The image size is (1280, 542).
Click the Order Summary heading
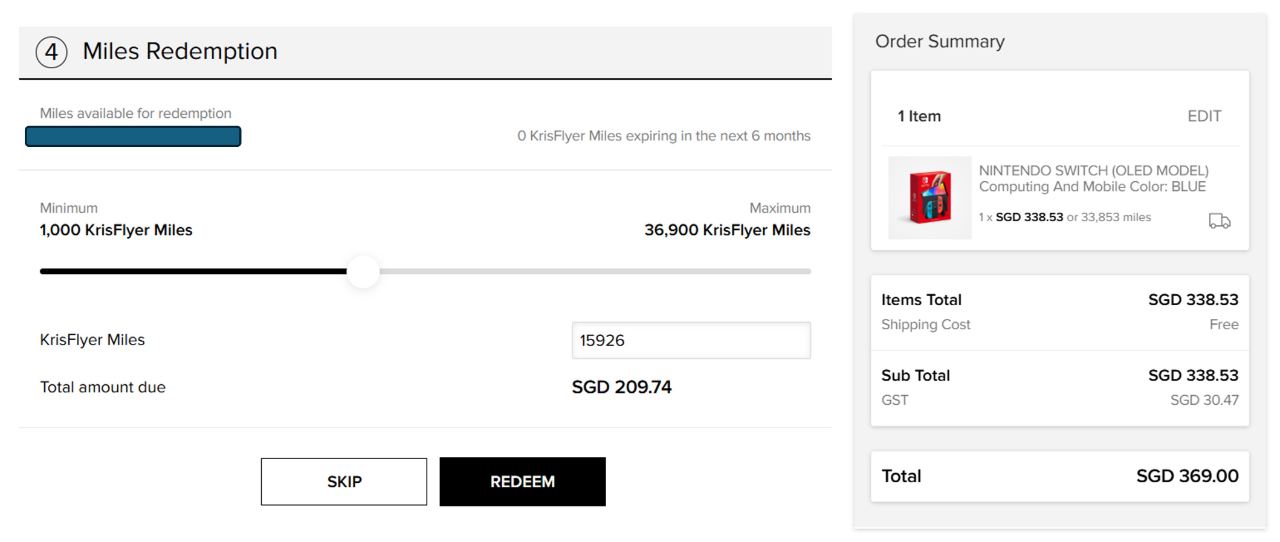coord(939,41)
